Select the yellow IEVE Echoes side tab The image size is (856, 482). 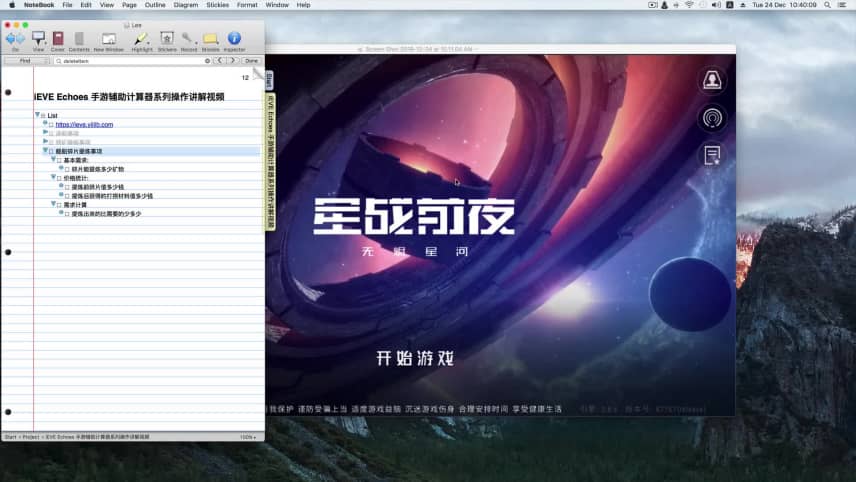[270, 162]
